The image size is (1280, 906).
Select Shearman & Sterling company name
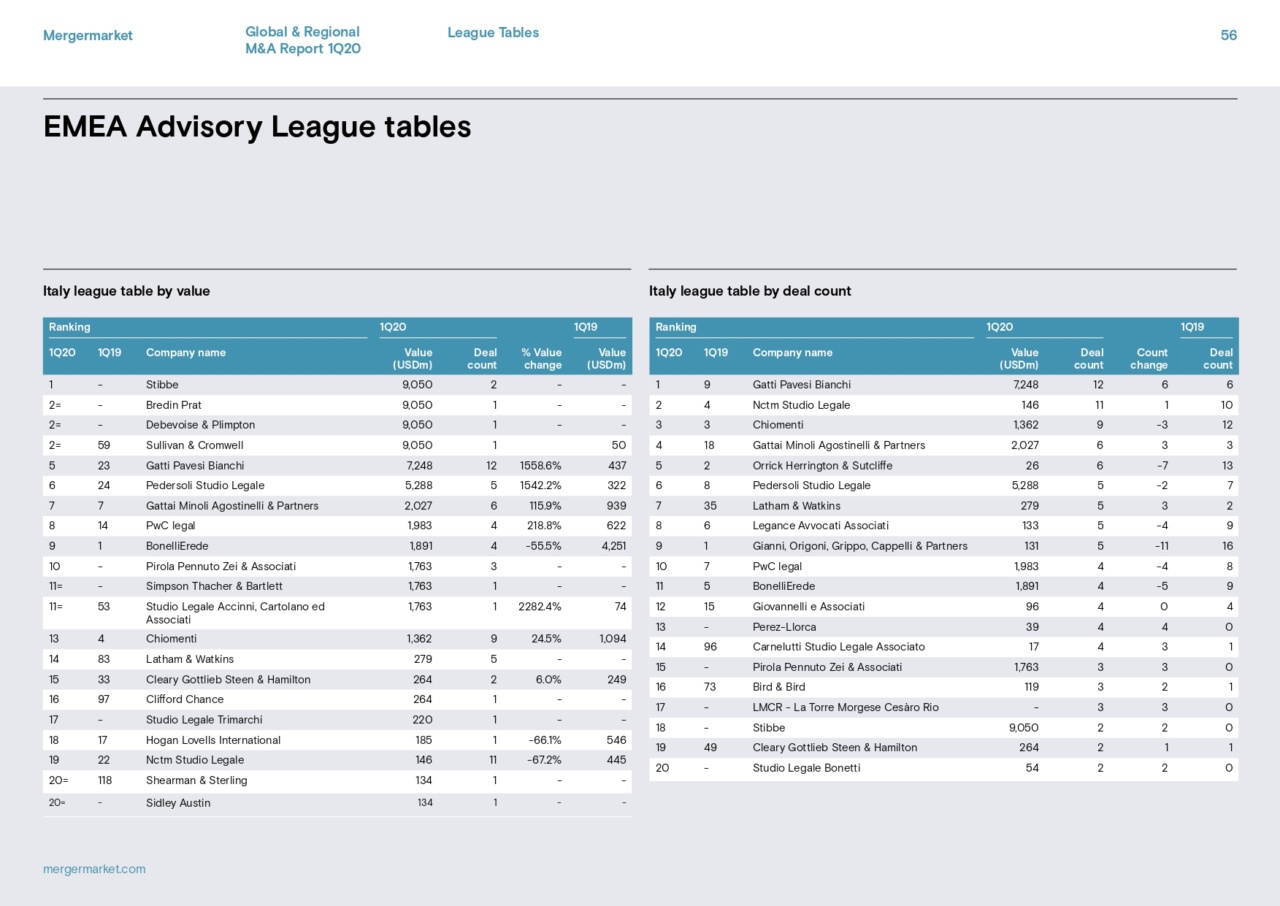pos(196,780)
